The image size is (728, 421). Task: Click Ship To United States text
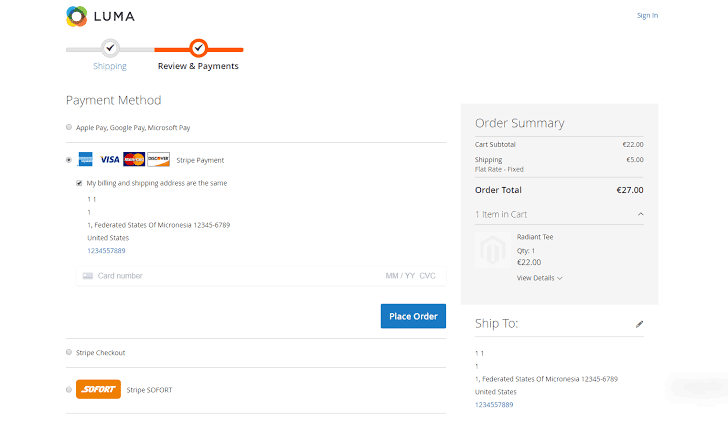point(496,392)
